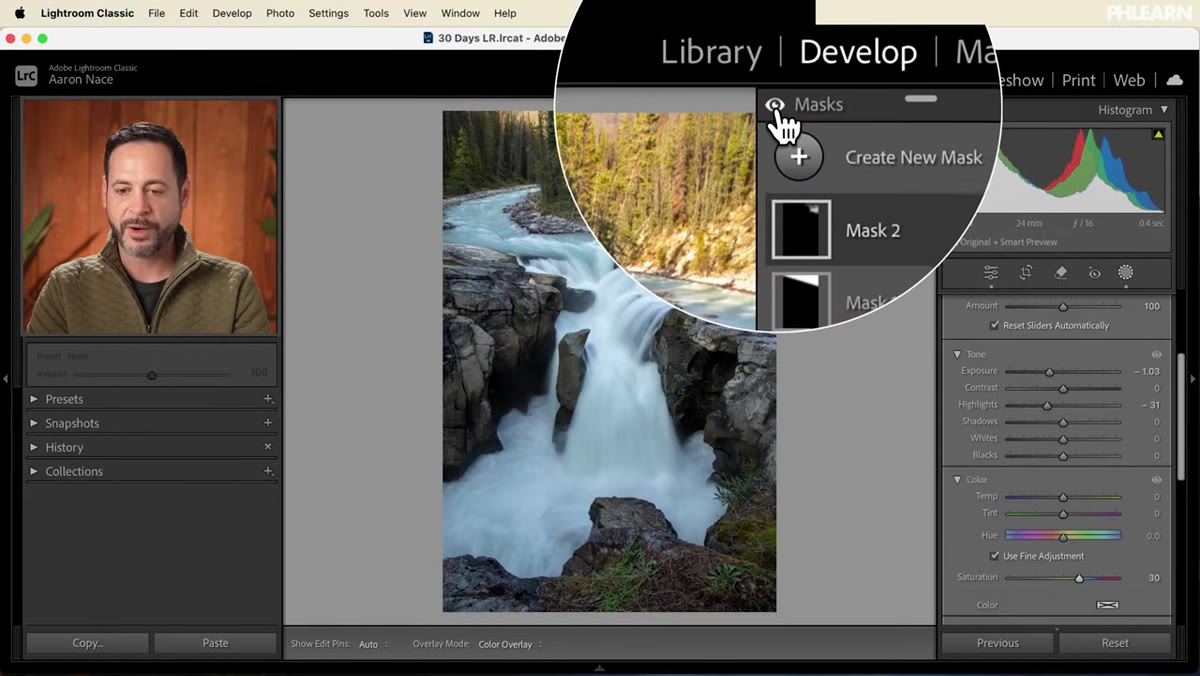
Task: Select the Crop overlay tool
Action: tap(1026, 272)
